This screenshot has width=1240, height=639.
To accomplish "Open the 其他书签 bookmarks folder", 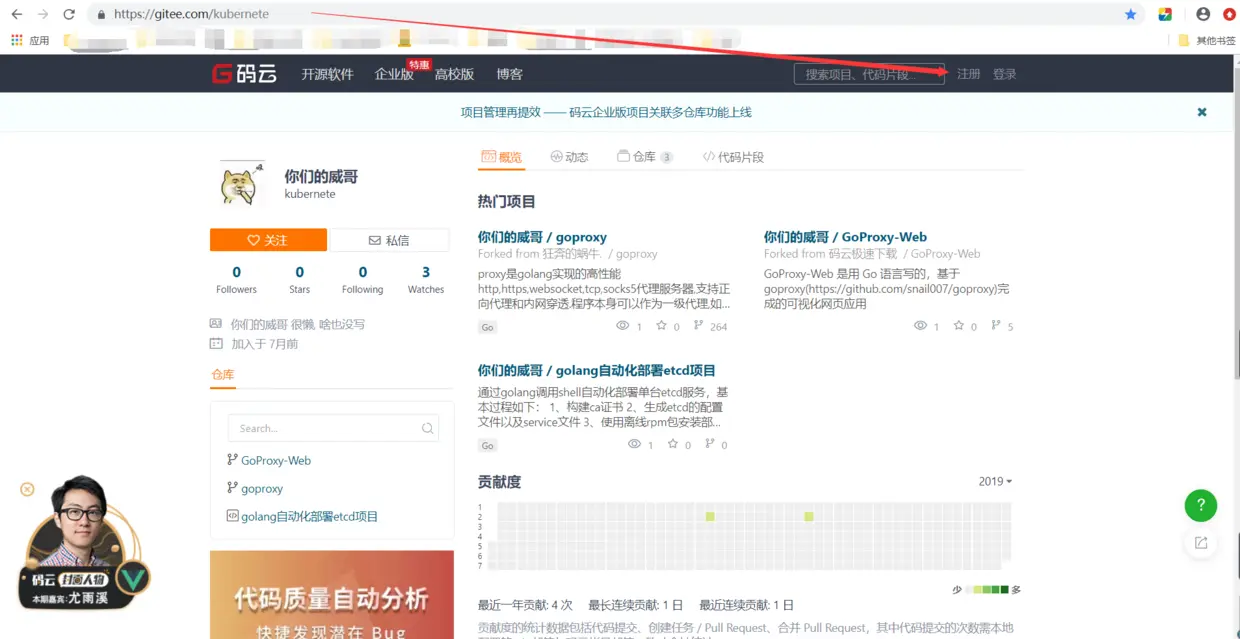I will [x=1207, y=41].
